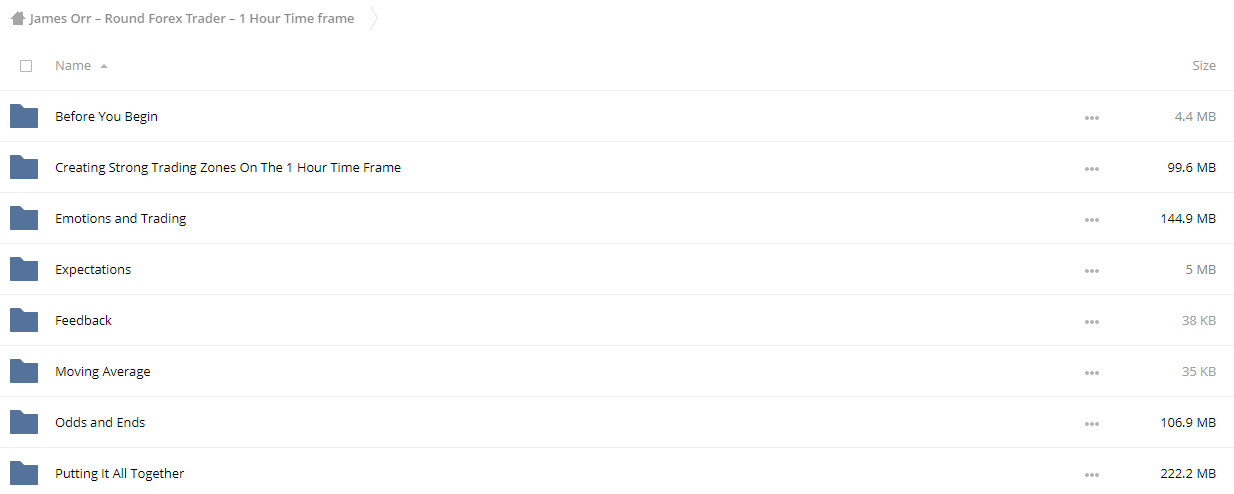Click the Moving Average folder icon
The height and width of the screenshot is (494, 1234).
[24, 371]
